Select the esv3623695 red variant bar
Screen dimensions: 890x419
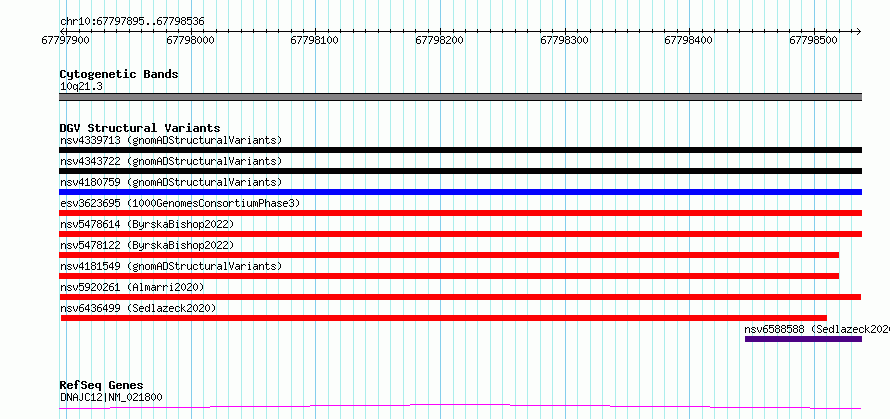pos(460,213)
